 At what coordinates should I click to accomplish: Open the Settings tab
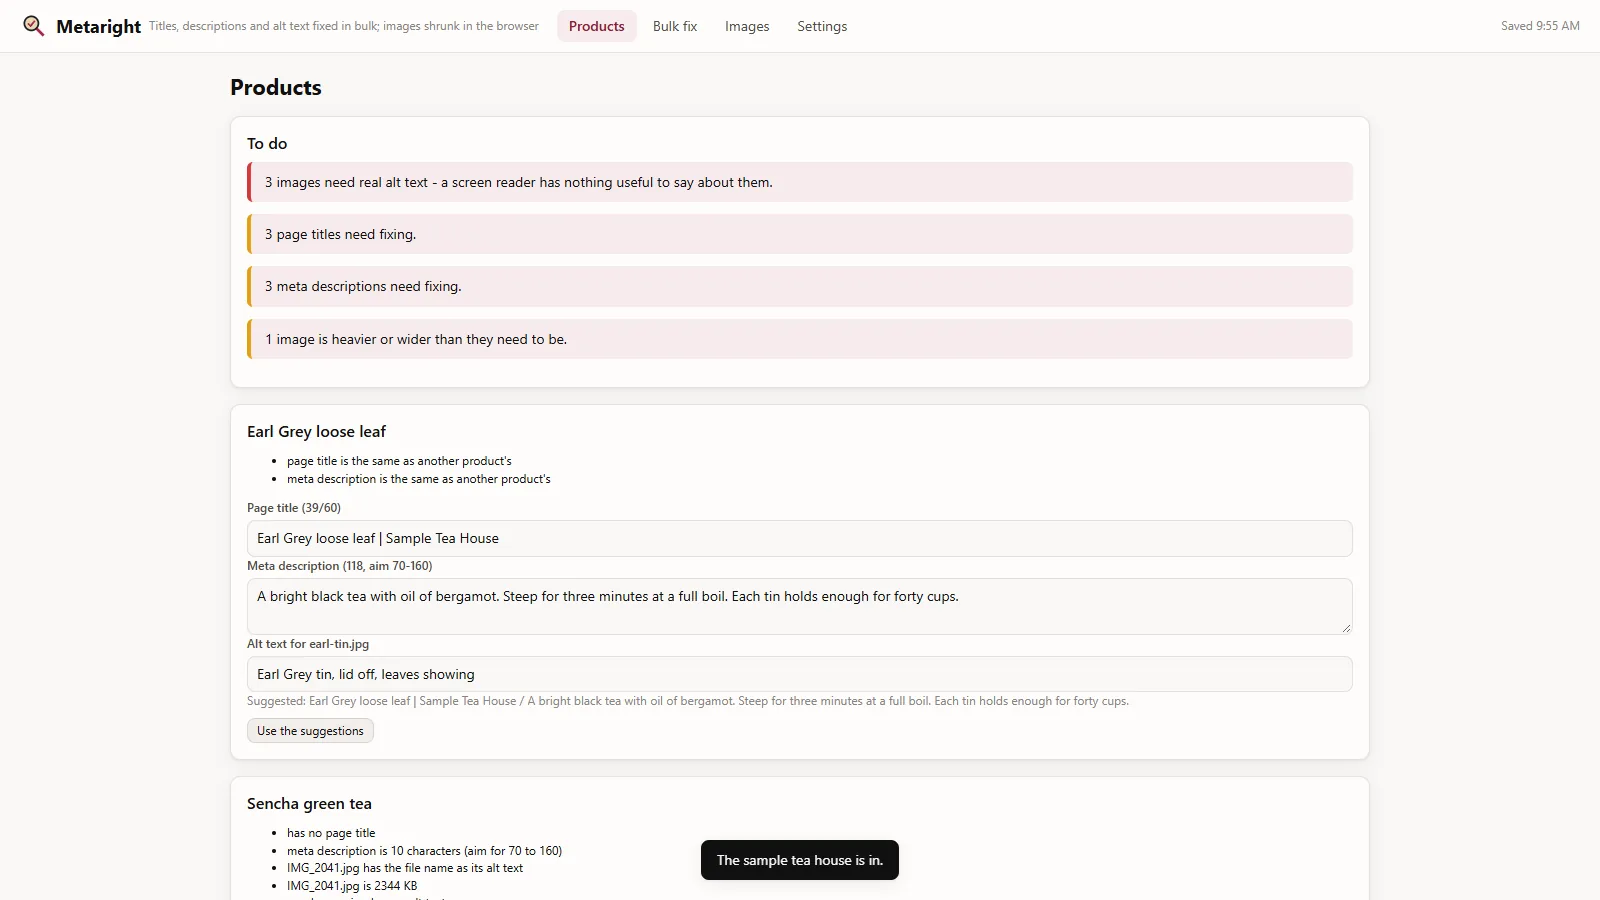822,26
